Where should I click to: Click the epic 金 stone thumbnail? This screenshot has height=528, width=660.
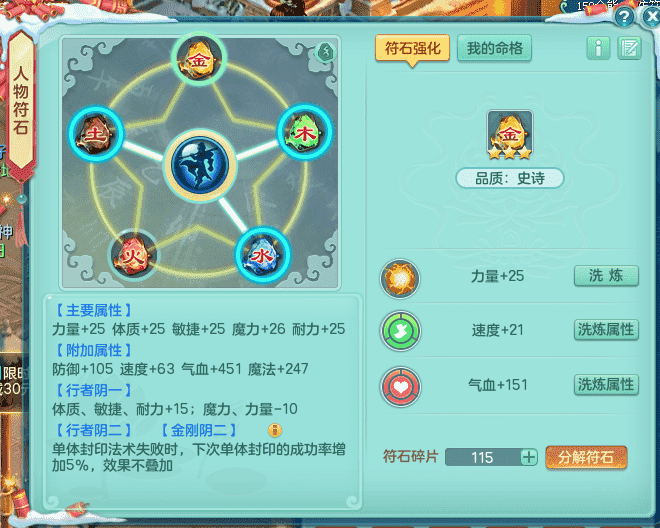pos(510,135)
